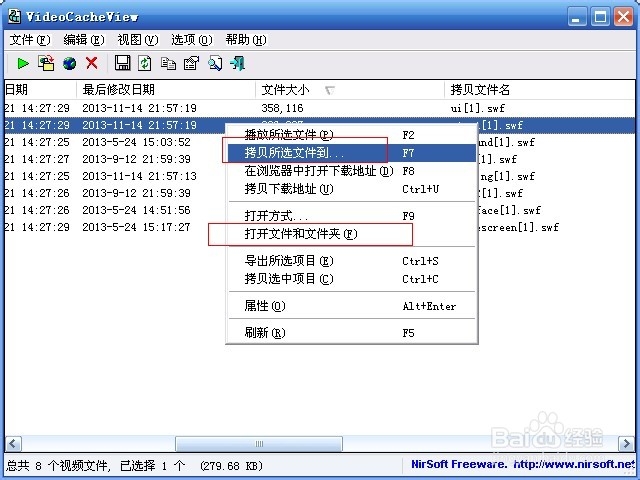Click the red X delete toolbar icon
The width and height of the screenshot is (640, 480).
pos(92,63)
